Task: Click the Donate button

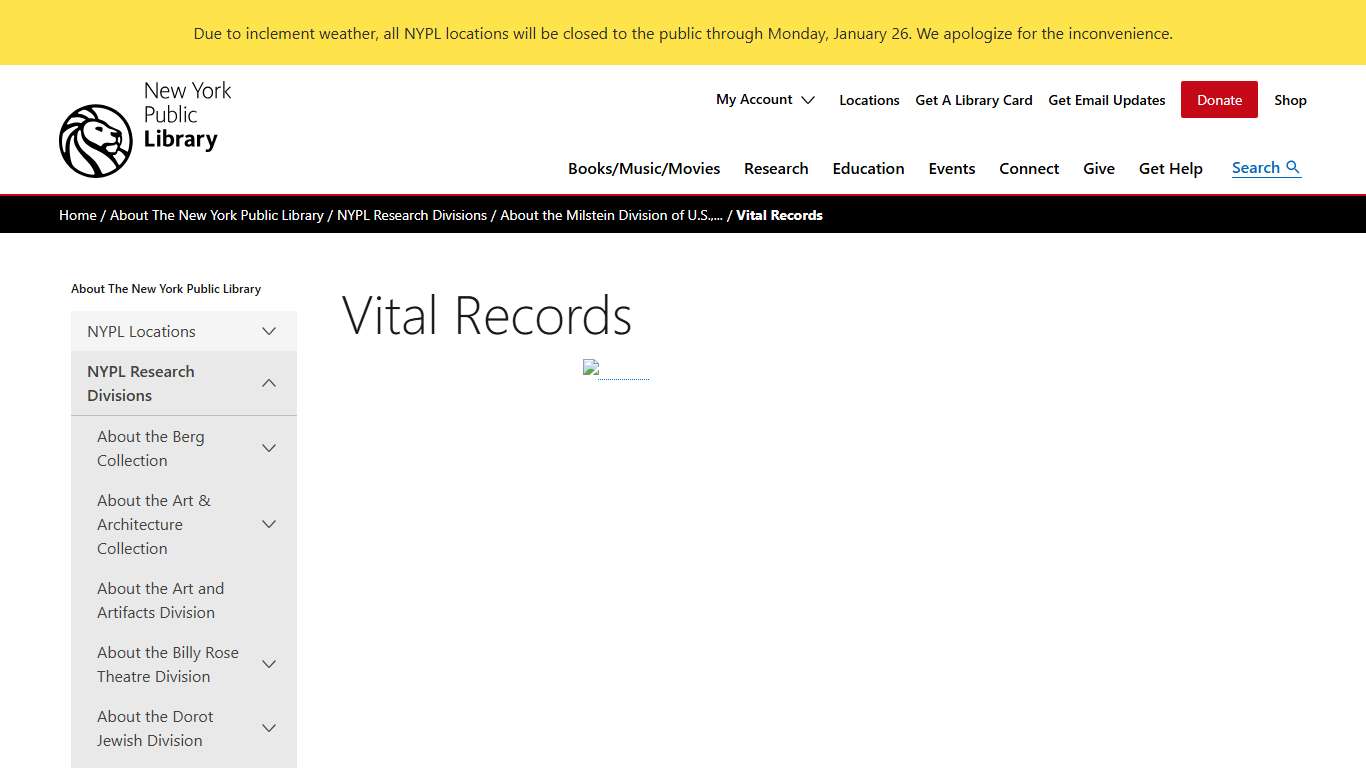Action: pos(1218,100)
